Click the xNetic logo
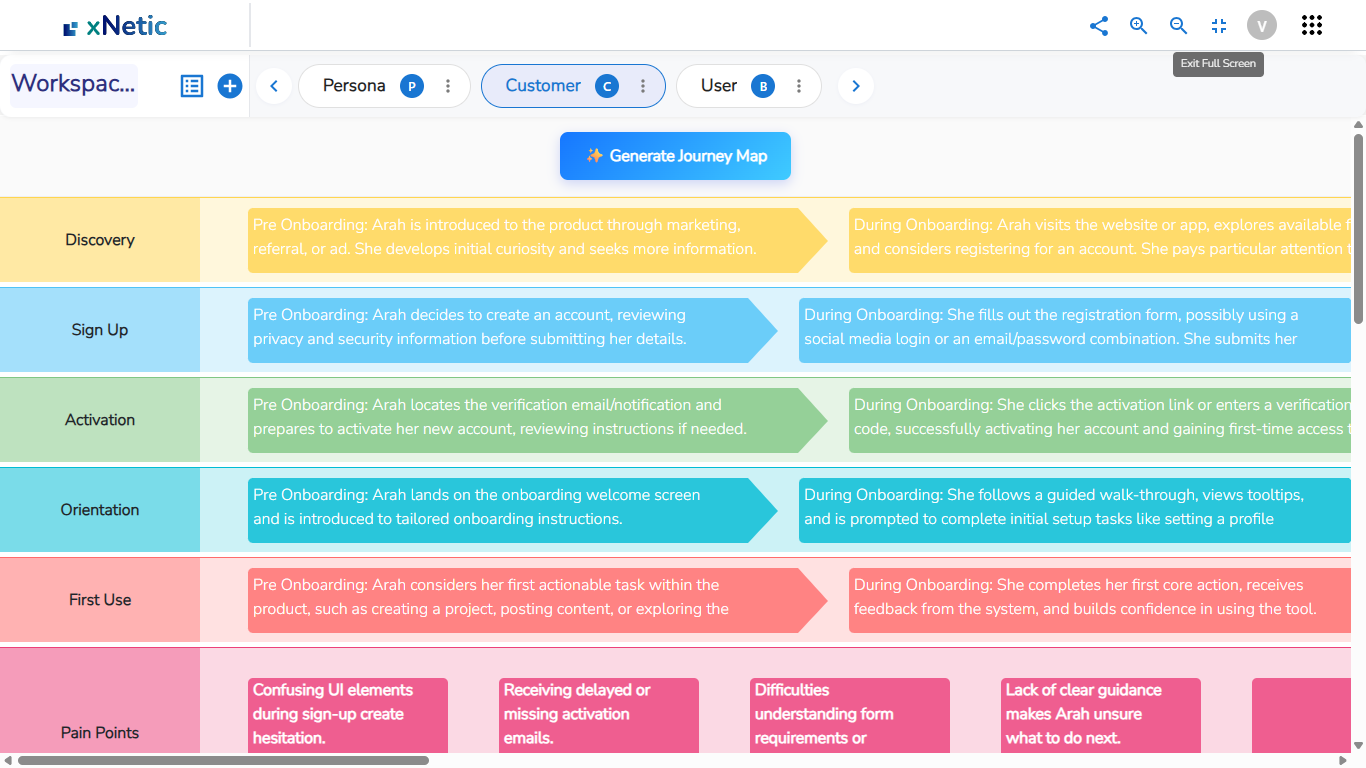1366x768 pixels. [115, 27]
